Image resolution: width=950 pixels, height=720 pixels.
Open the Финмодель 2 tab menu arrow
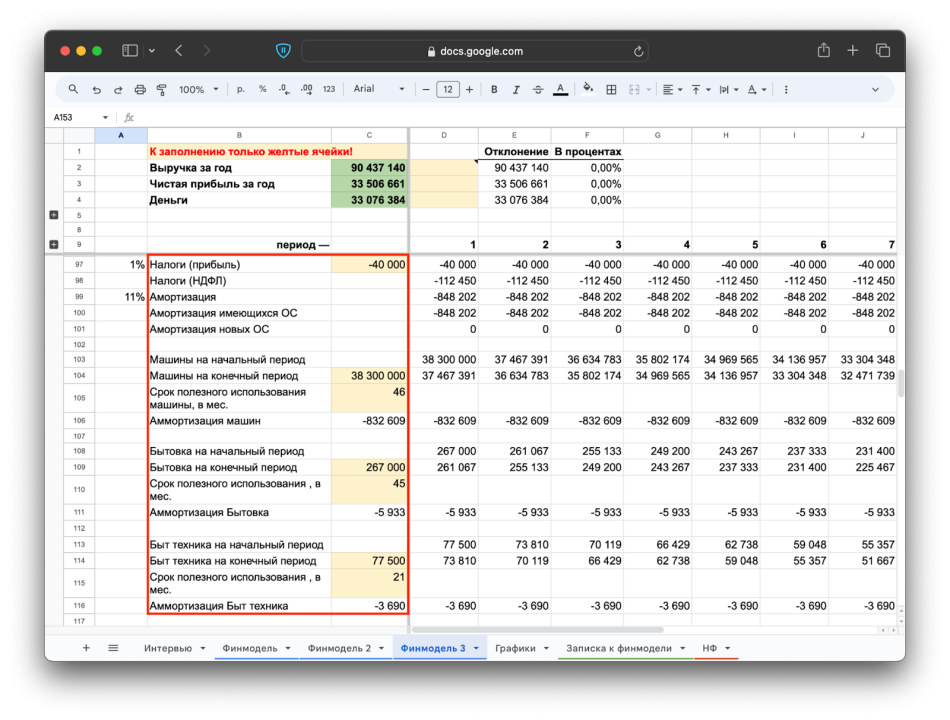pos(381,648)
